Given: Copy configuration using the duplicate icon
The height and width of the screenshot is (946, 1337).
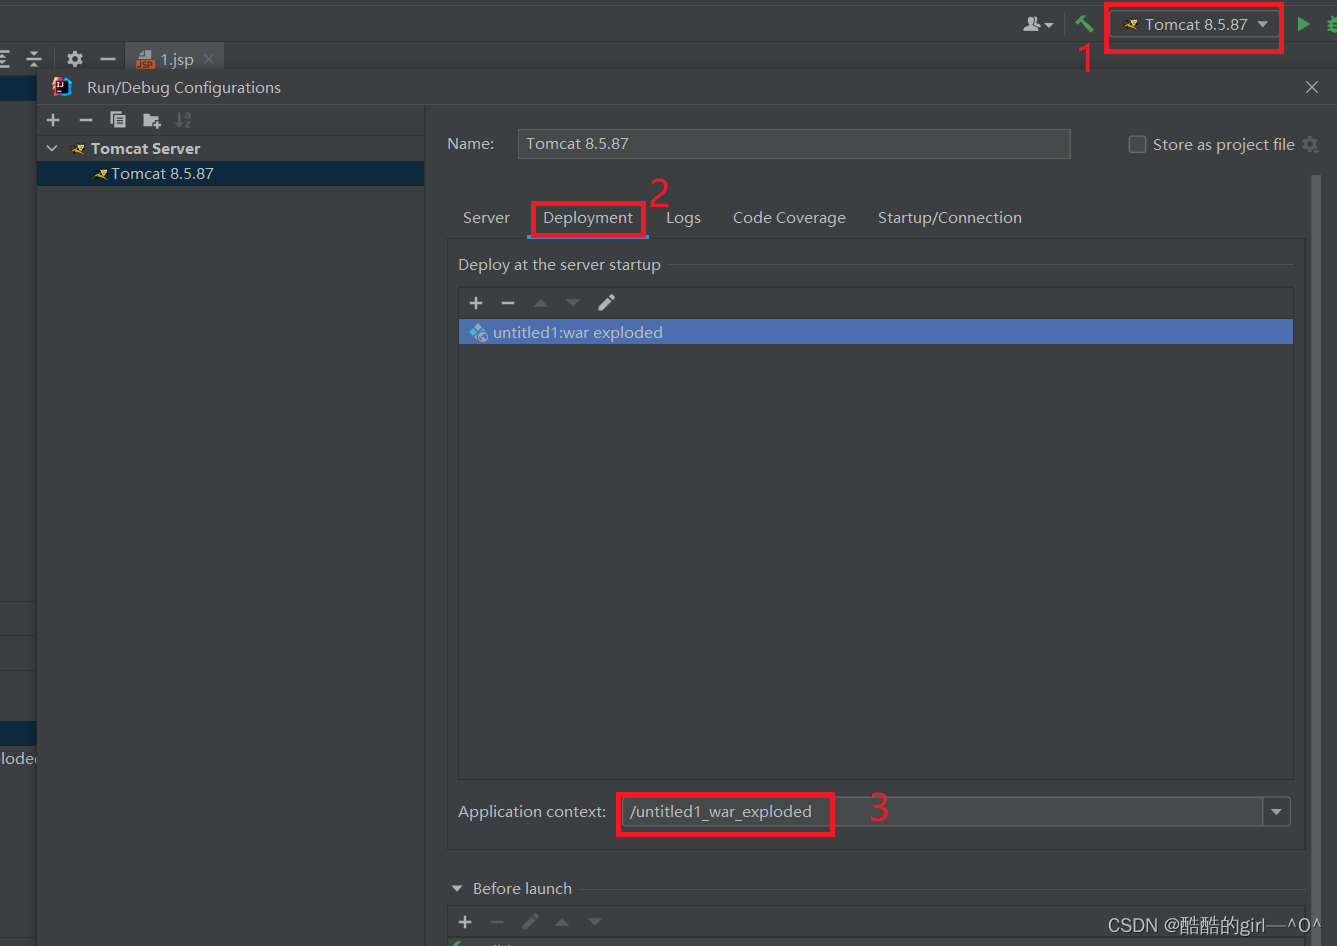Looking at the screenshot, I should point(118,120).
